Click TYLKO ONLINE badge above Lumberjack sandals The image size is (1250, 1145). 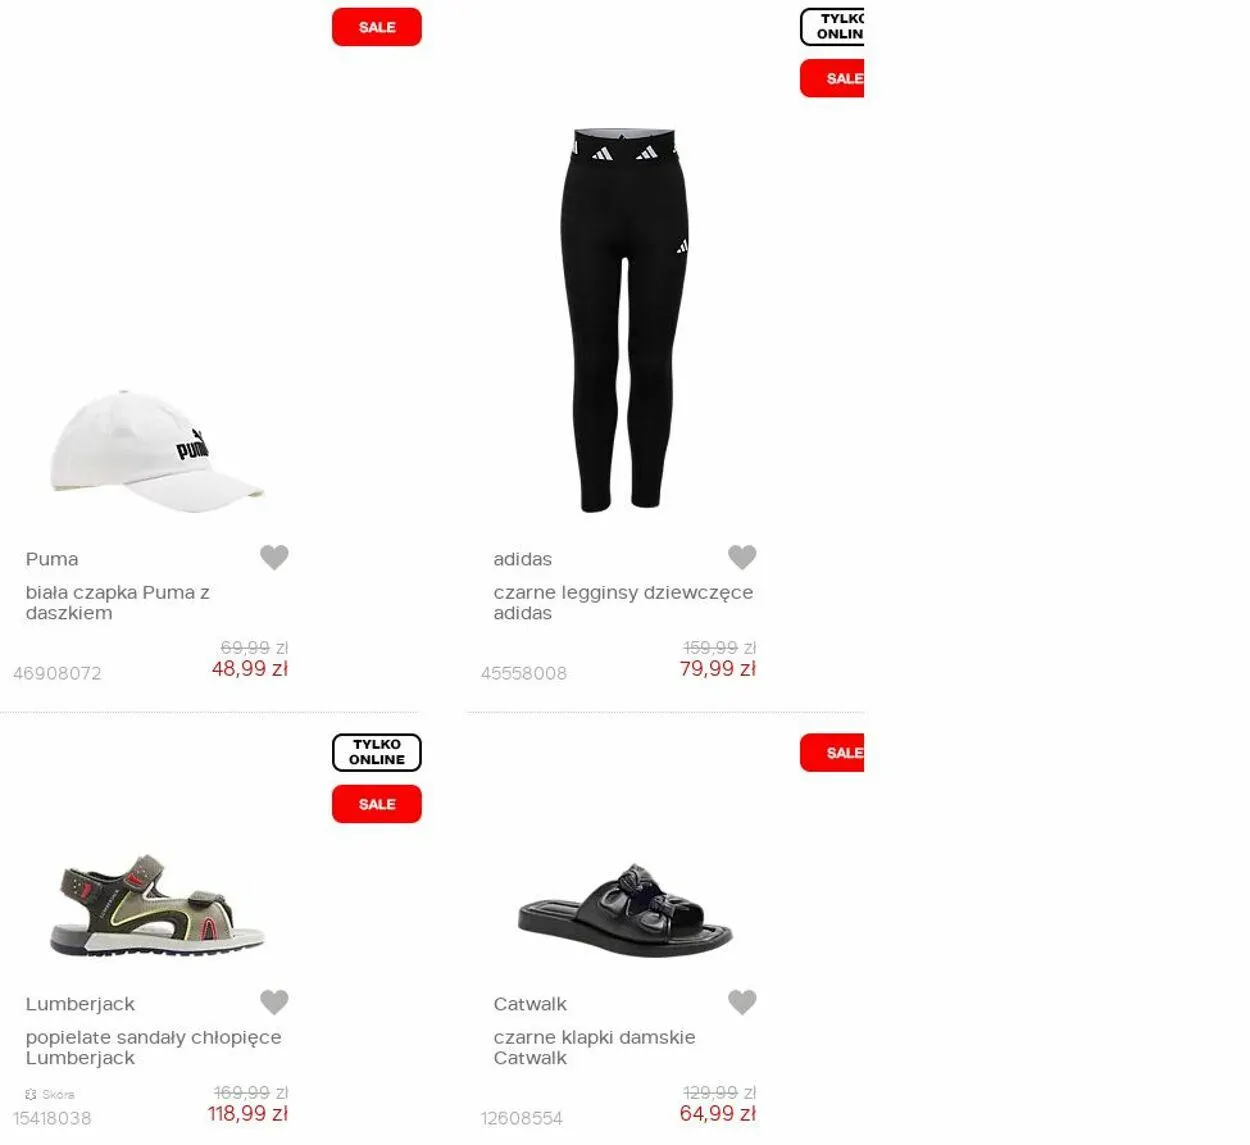[377, 752]
